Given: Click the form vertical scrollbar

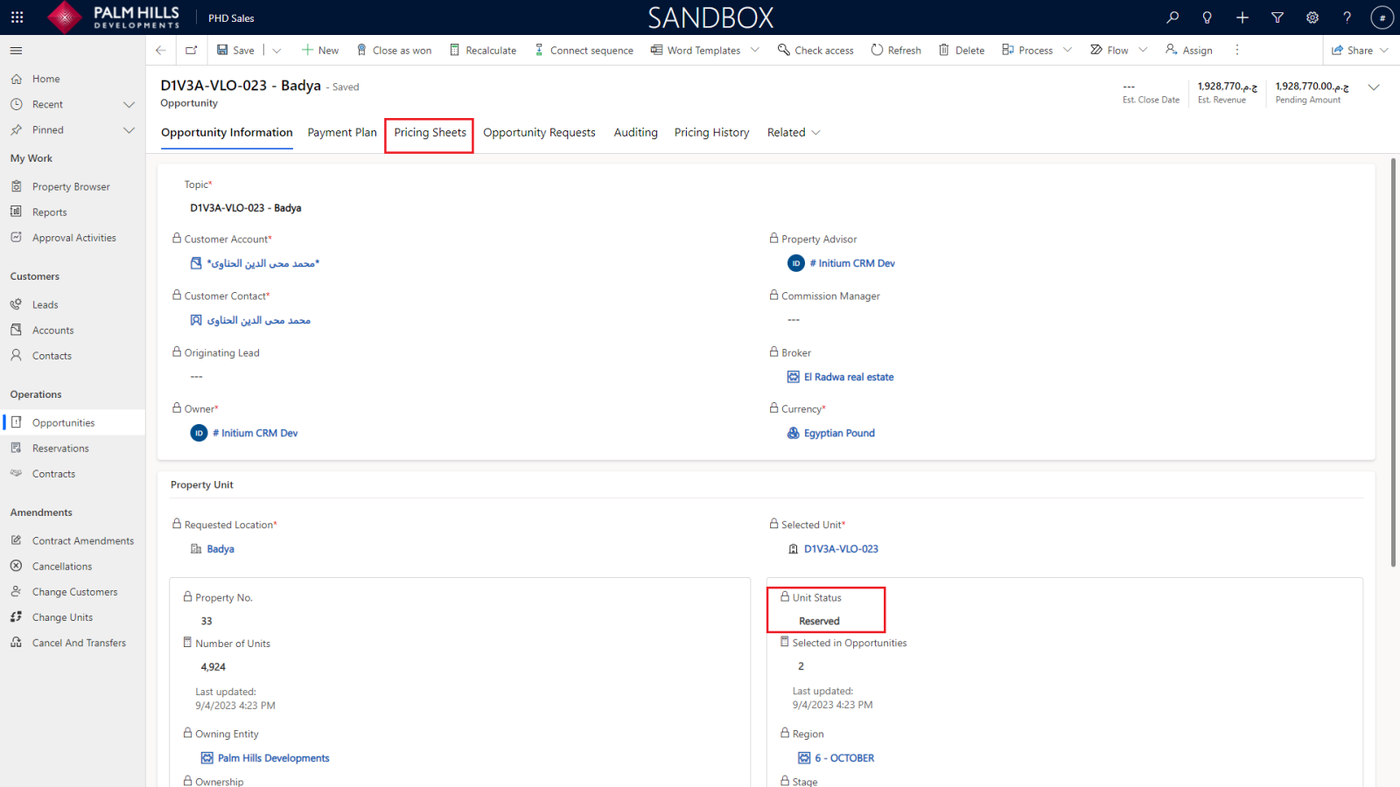Looking at the screenshot, I should (1393, 360).
